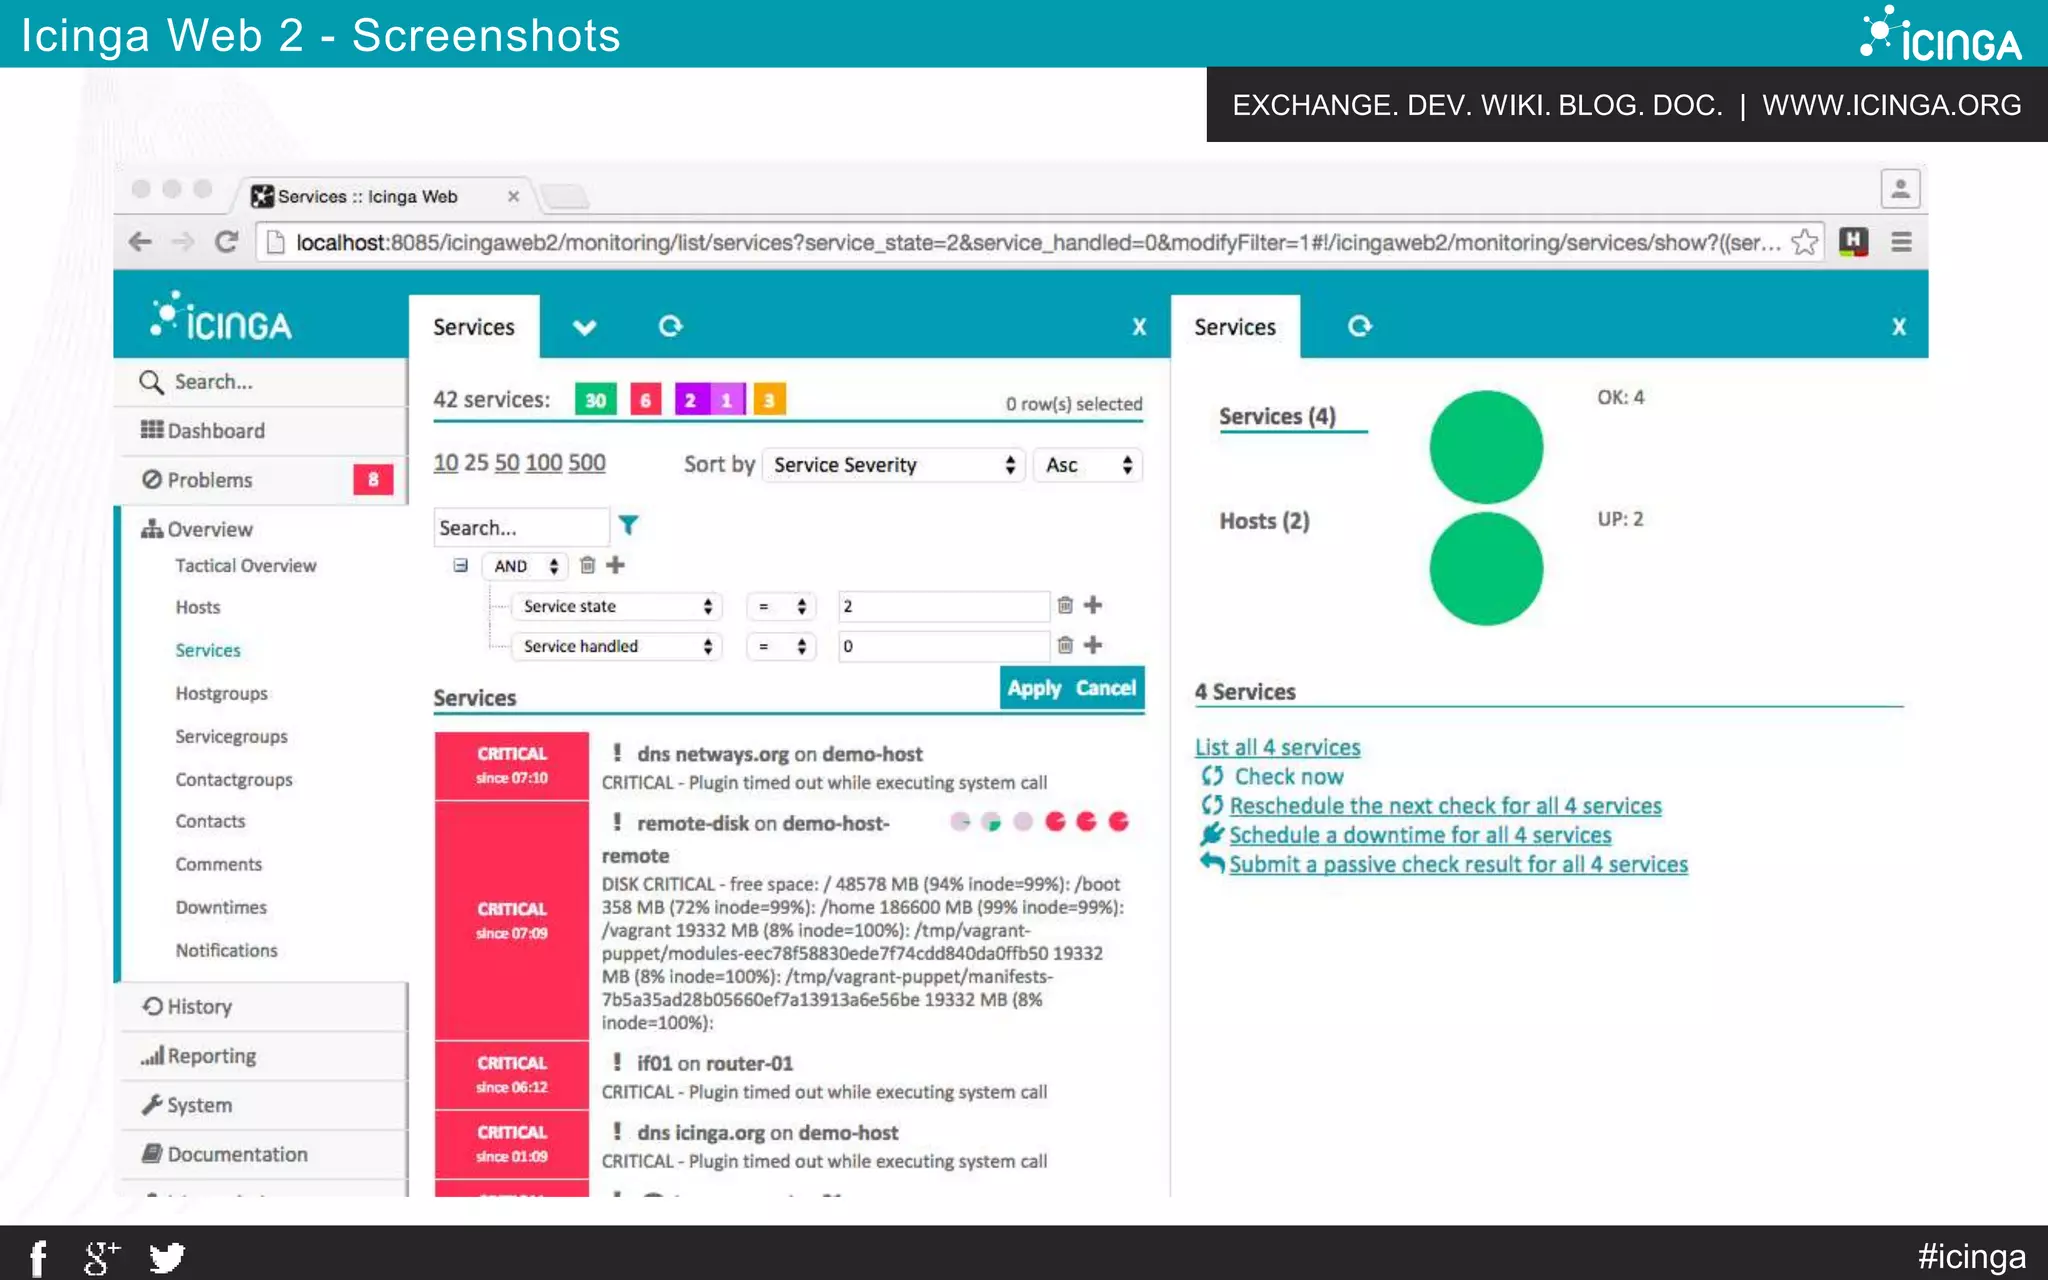Add a condition to the AND group
Screen dimensions: 2048x1280
tap(616, 565)
